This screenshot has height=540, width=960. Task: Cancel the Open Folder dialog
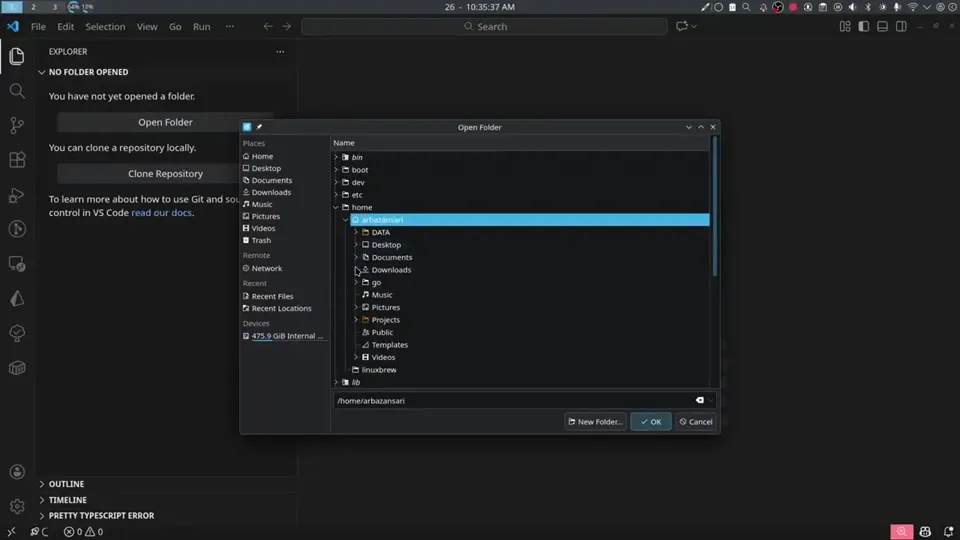point(696,421)
